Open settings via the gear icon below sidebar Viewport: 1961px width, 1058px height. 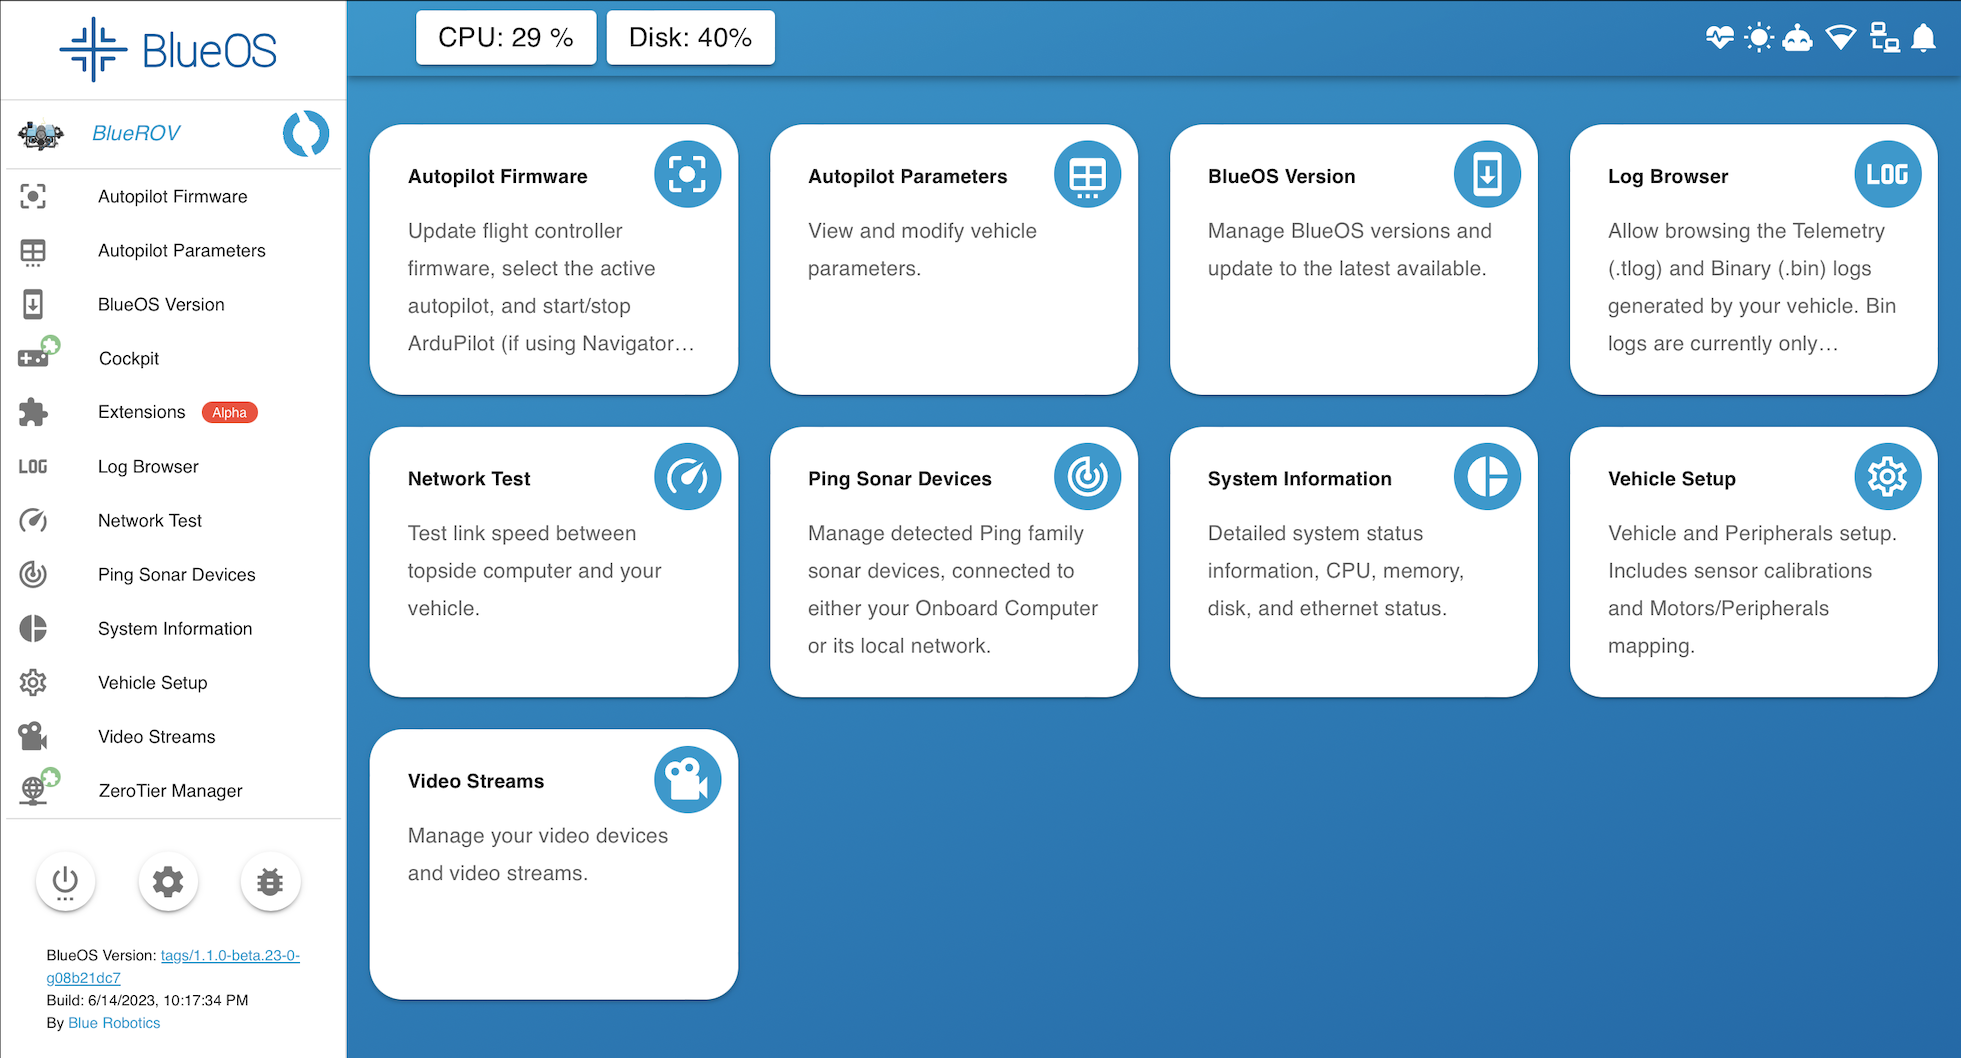[168, 882]
